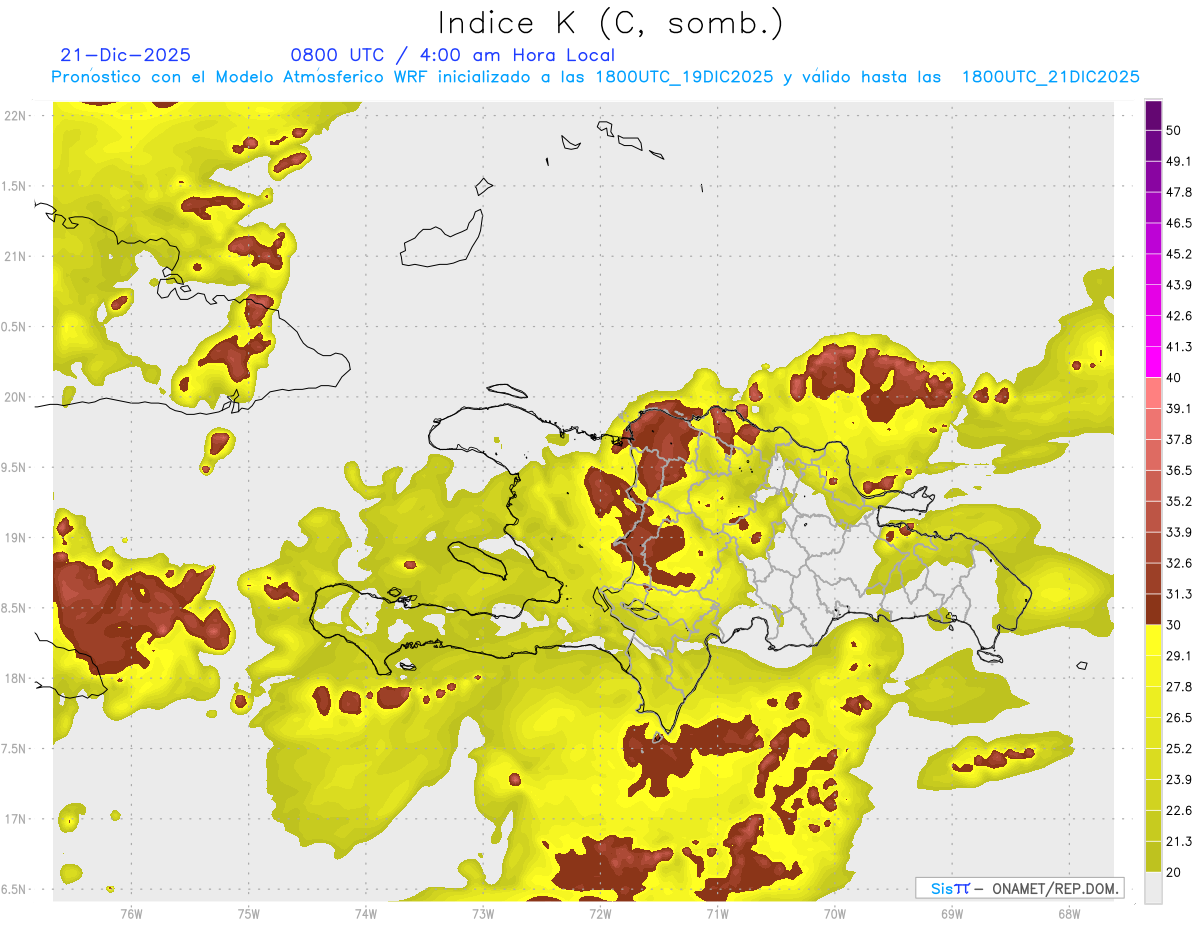Click the colorbar value '32.6'
Screen dimensions: 1200x927
[x=1178, y=563]
